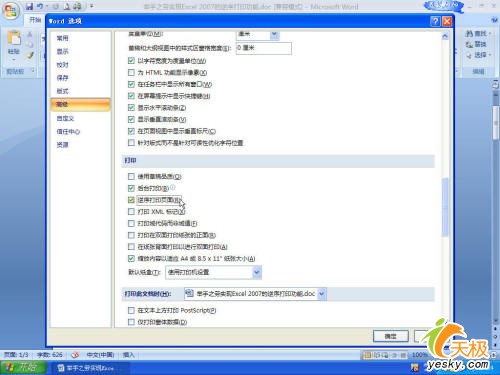Click proofing error icon in status bar
The width and height of the screenshot is (500, 375).
pyautogui.click(x=75, y=355)
